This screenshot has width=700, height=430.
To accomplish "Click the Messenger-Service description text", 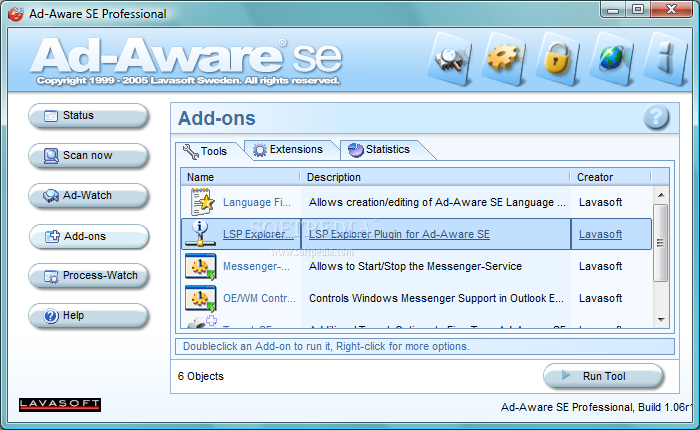I will coord(415,266).
